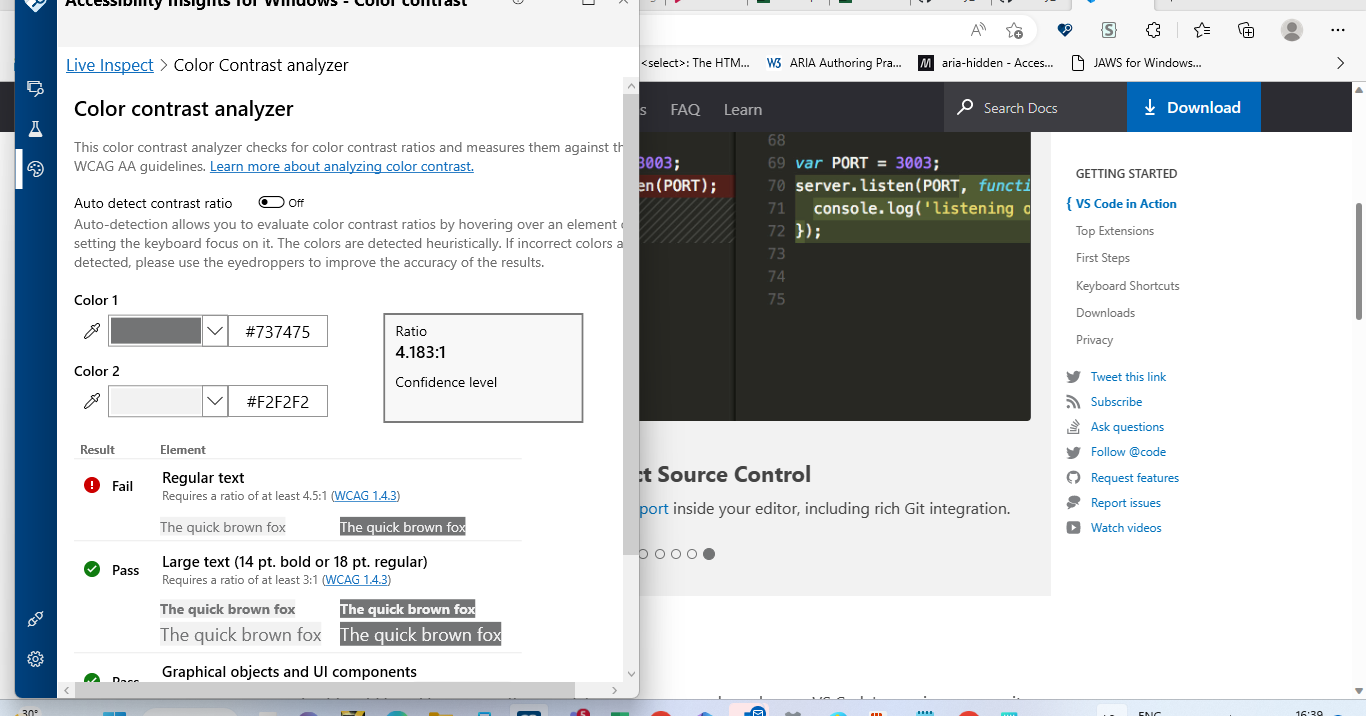Open the Color 1 dropdown

tap(215, 330)
